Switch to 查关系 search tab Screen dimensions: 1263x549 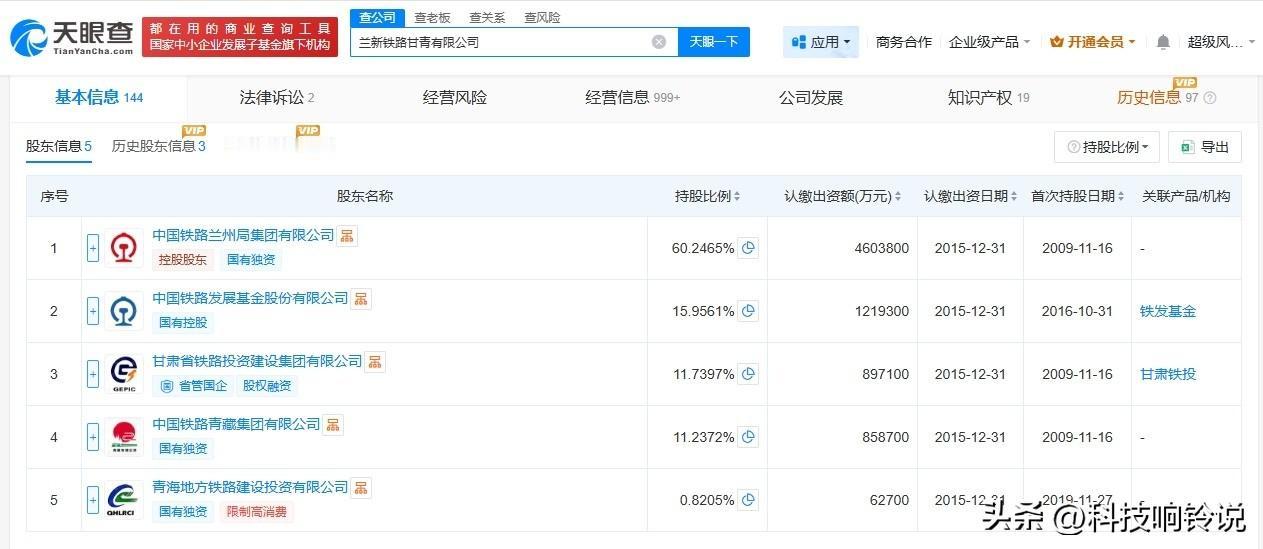(487, 17)
